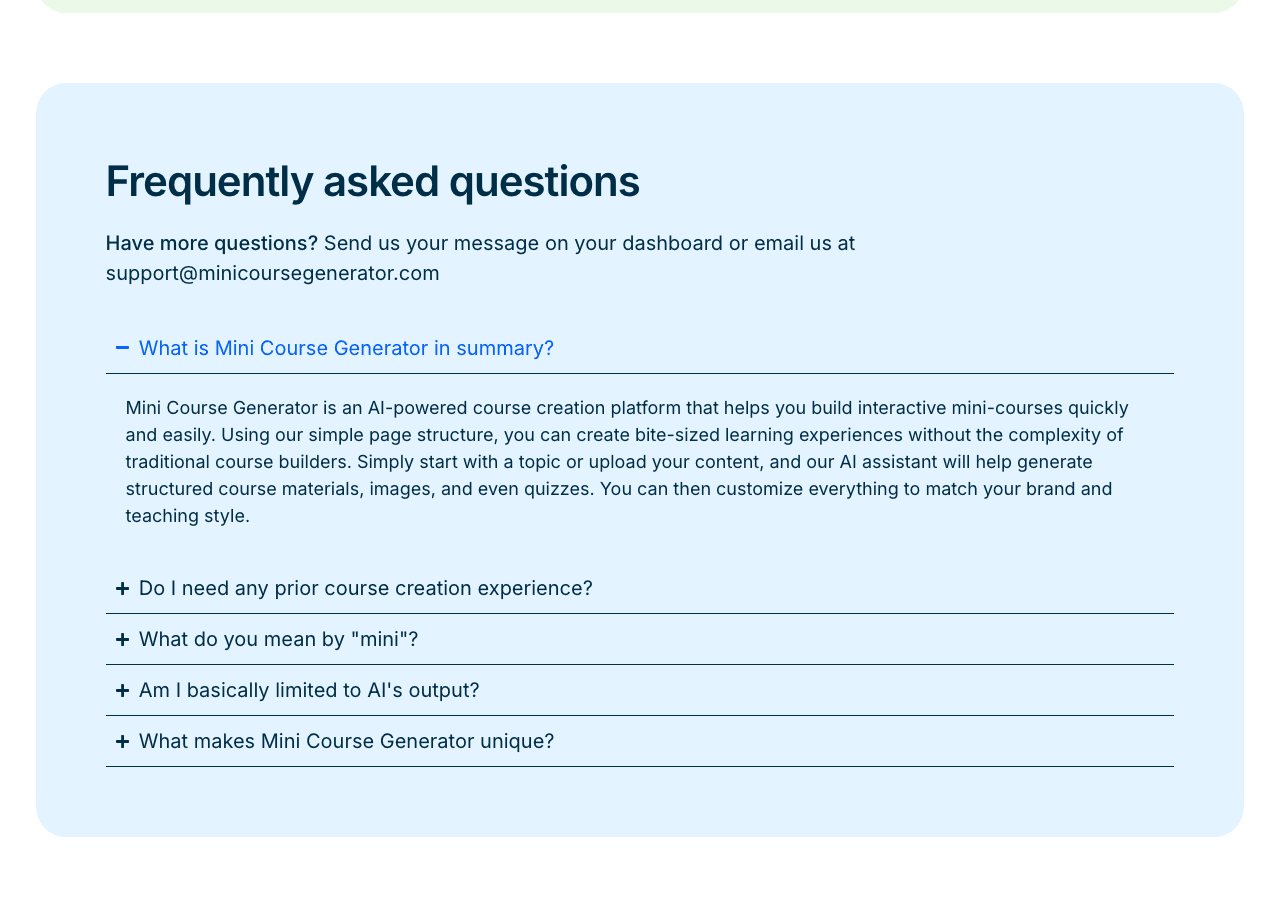Click the word "dashboard" in the contact sentence
This screenshot has width=1280, height=900.
672,243
